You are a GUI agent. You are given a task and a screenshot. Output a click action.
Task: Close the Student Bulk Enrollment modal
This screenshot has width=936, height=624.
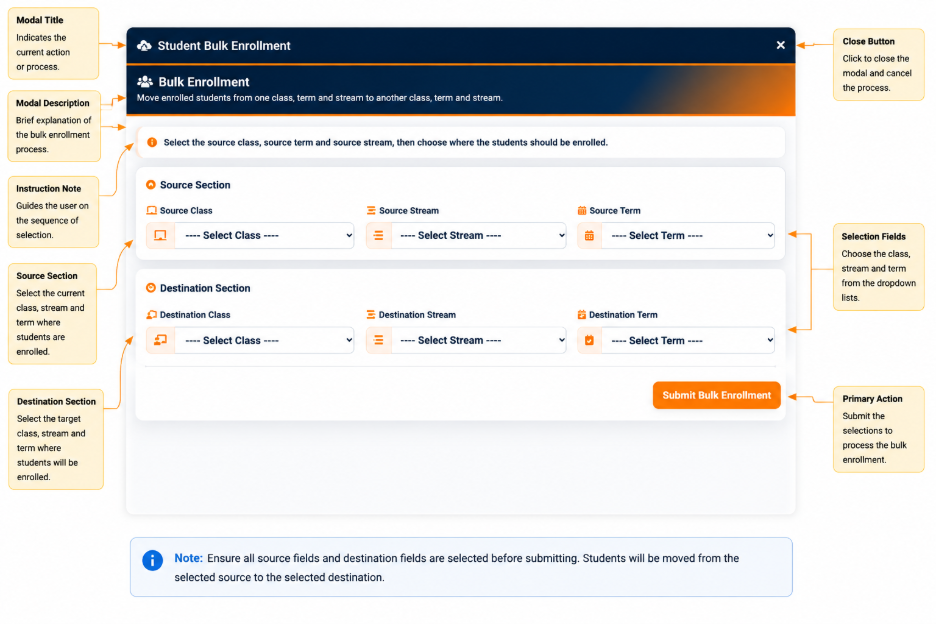pos(780,45)
